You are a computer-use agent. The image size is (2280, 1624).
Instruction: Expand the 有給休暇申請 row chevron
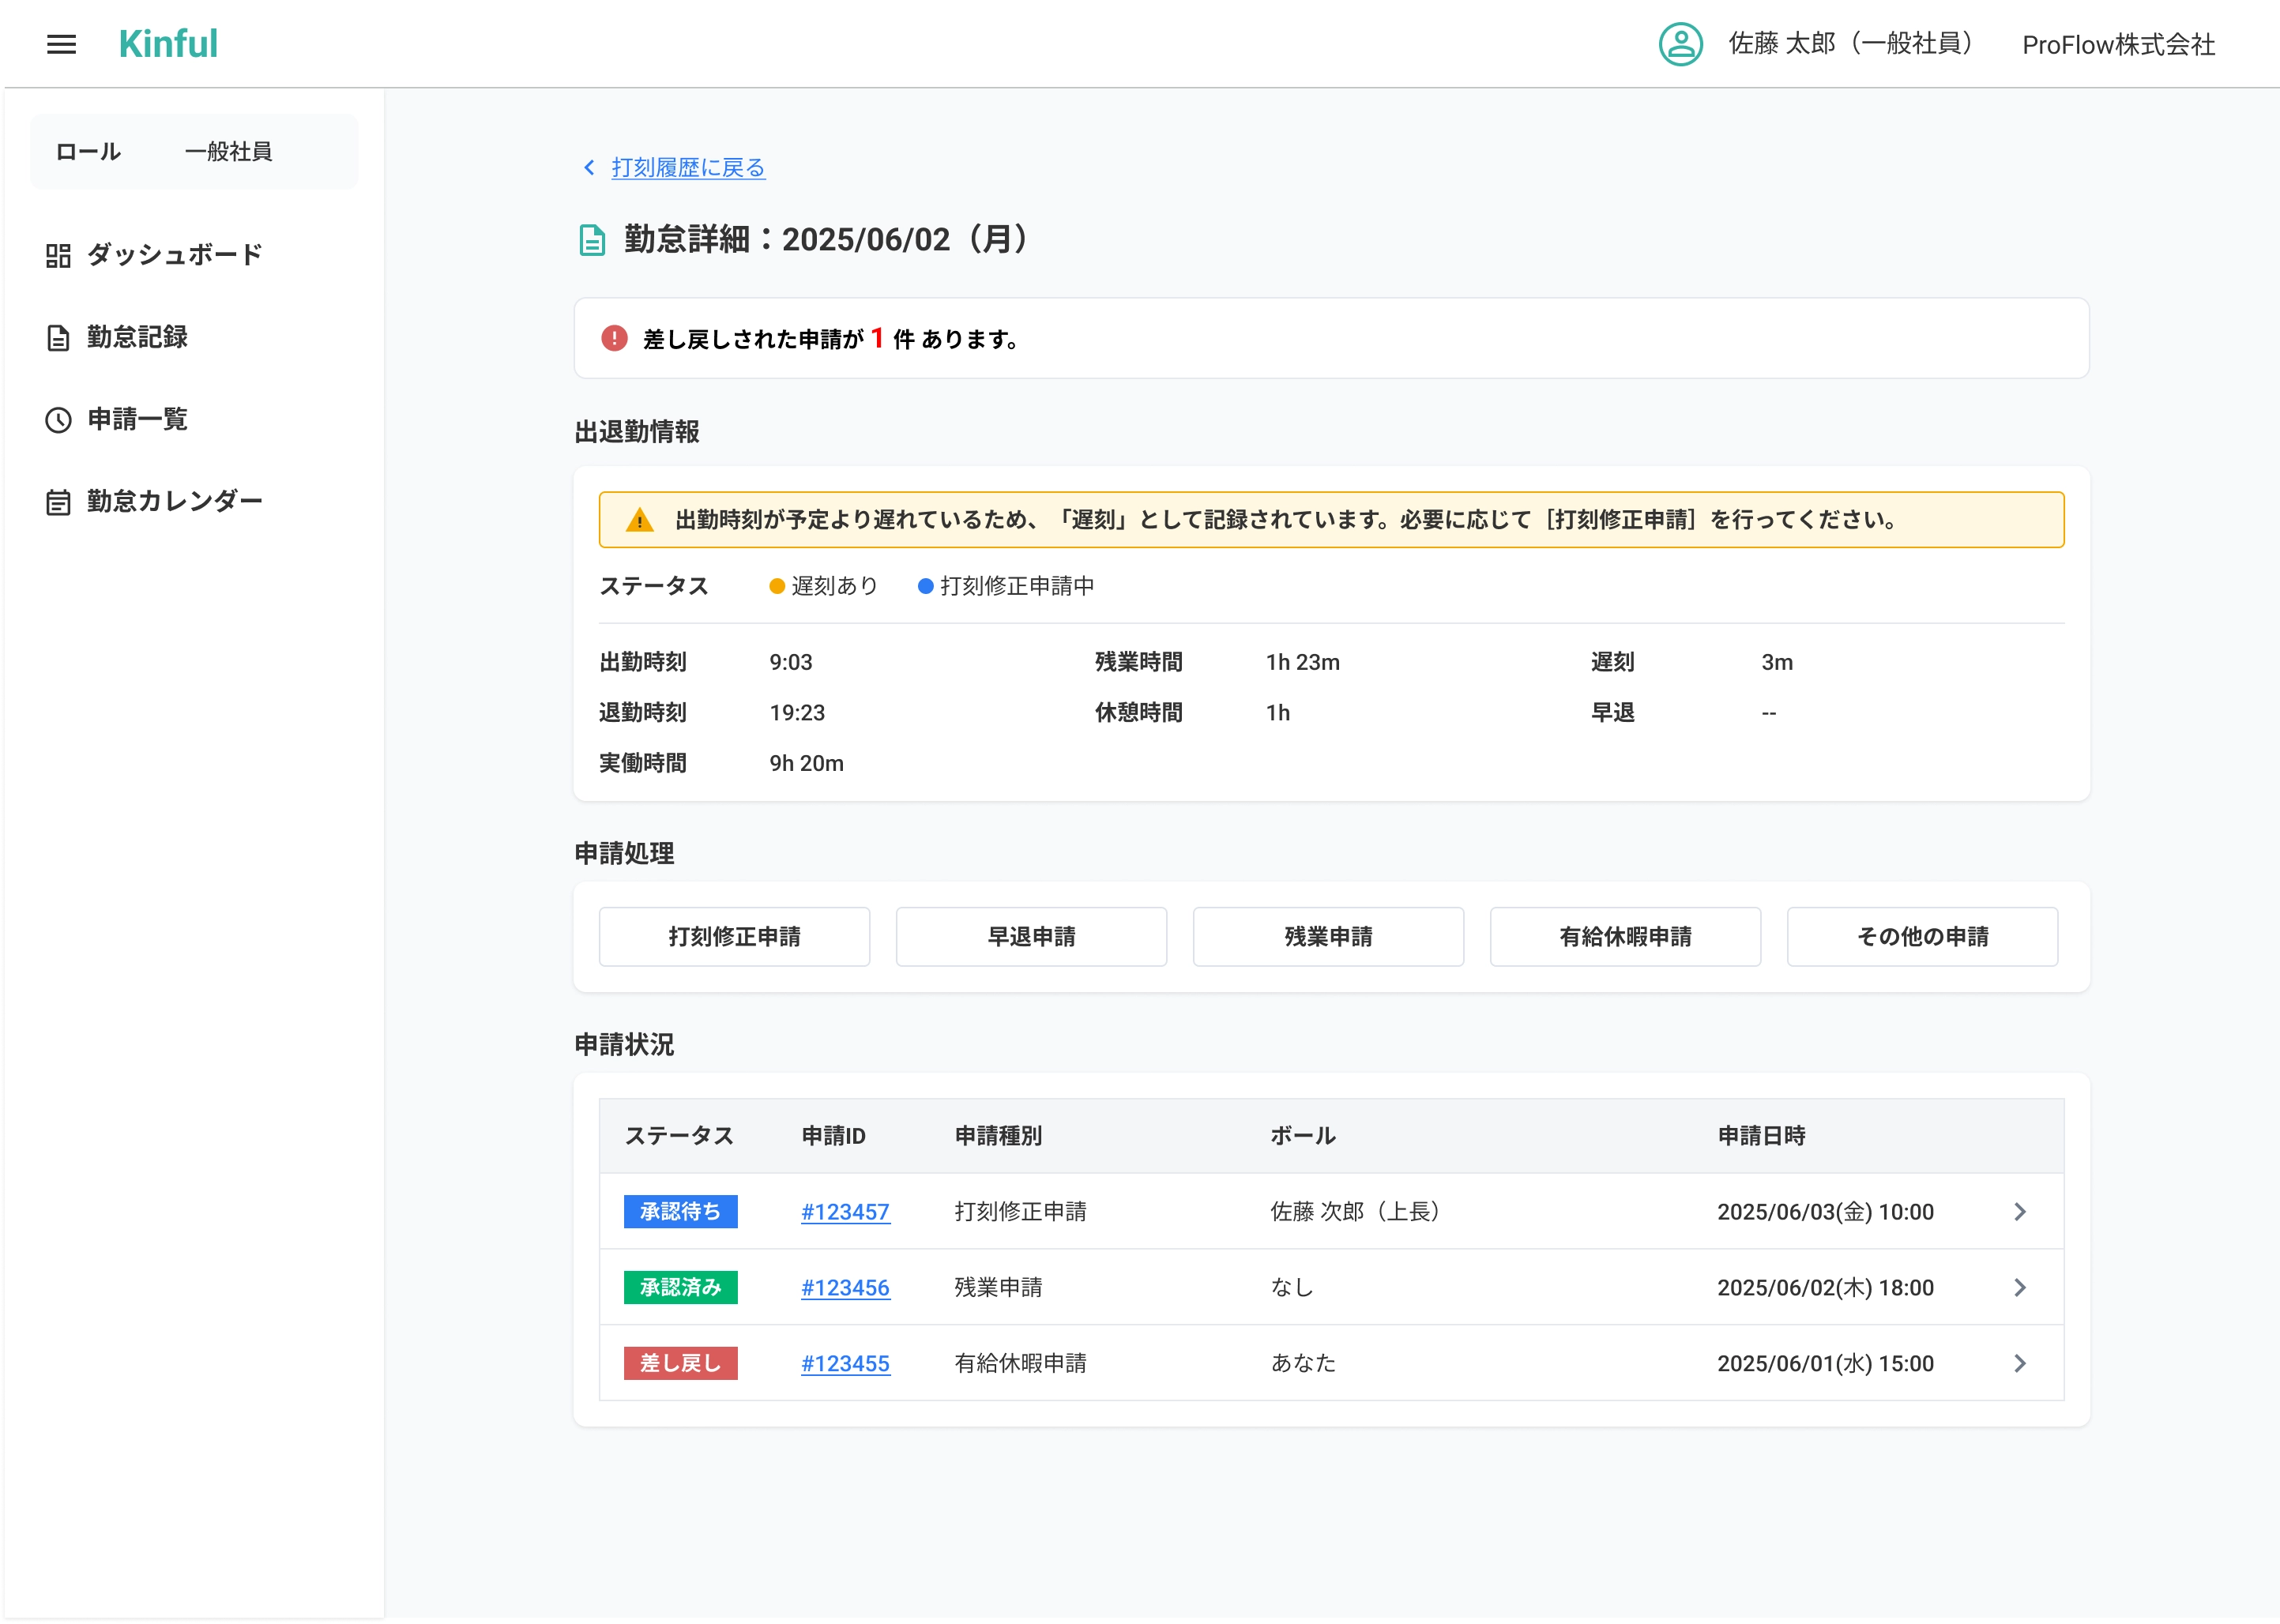2019,1364
